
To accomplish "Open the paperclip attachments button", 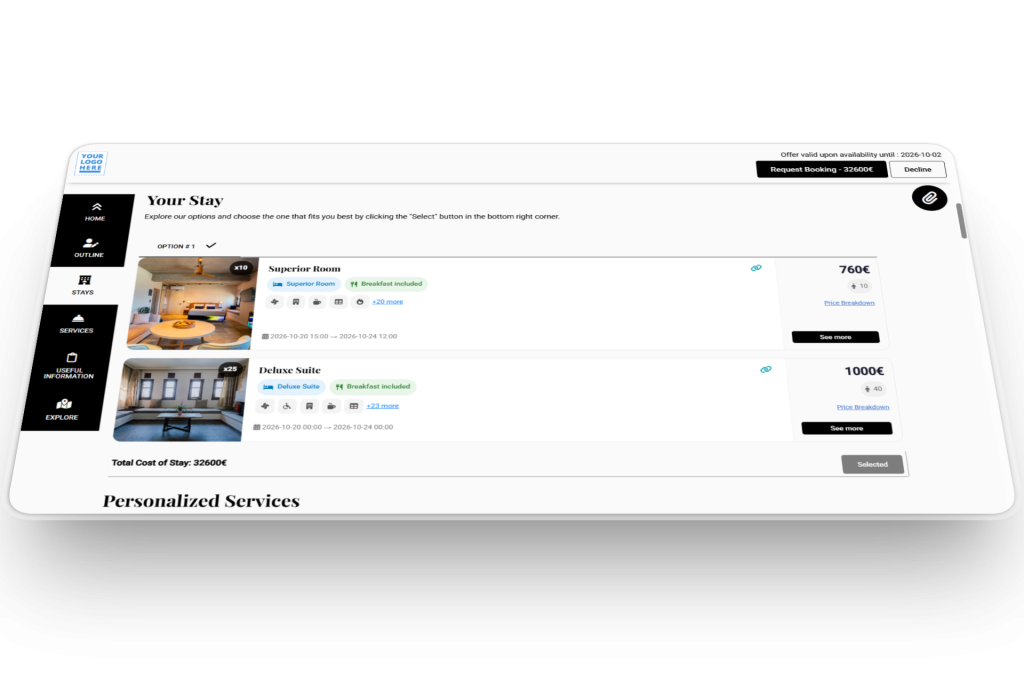I will [x=929, y=198].
